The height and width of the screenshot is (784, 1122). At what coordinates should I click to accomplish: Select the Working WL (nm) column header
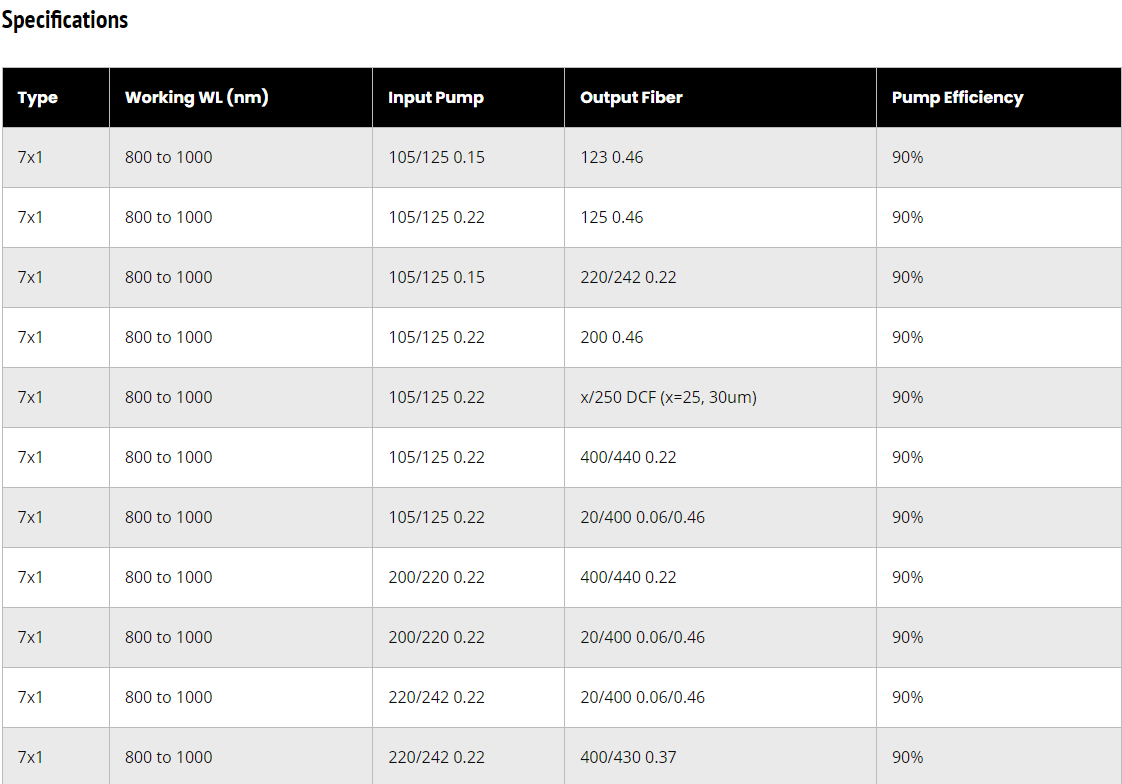196,98
